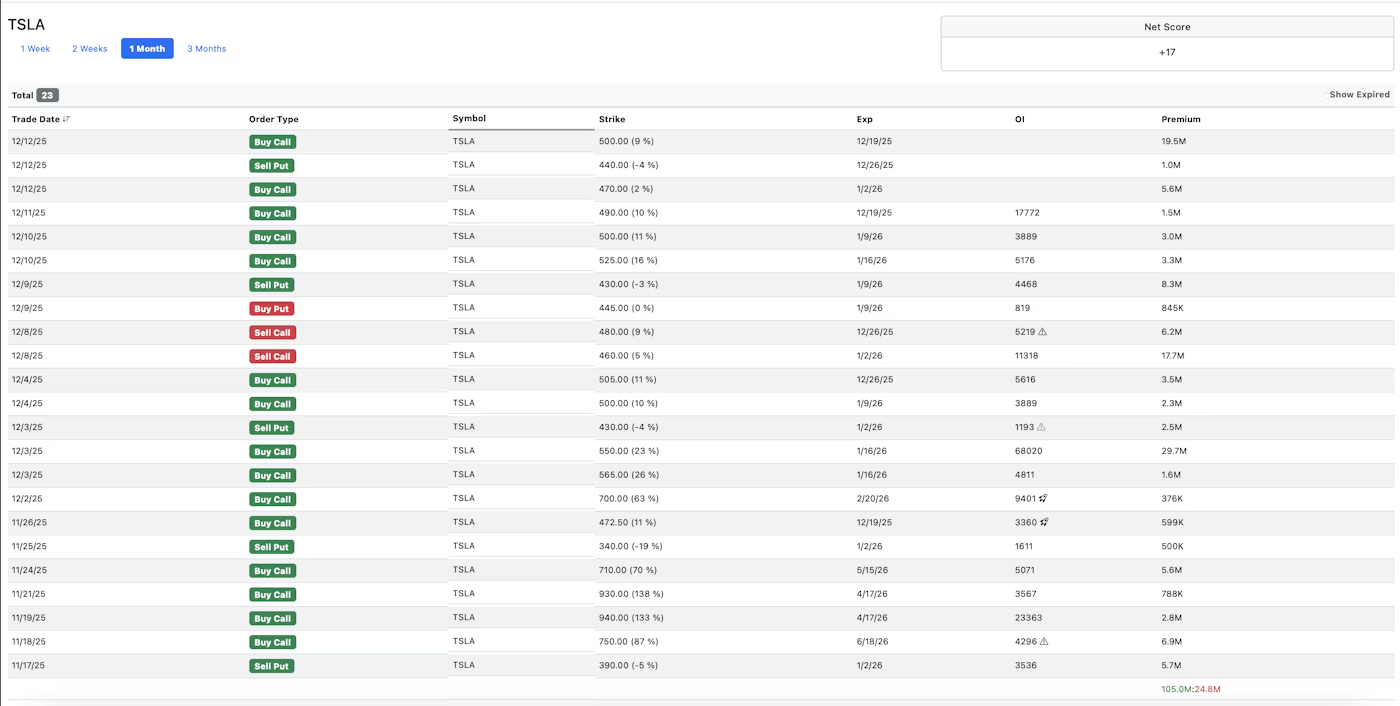Click the Exp column header
The height and width of the screenshot is (706, 1400).
[x=865, y=119]
